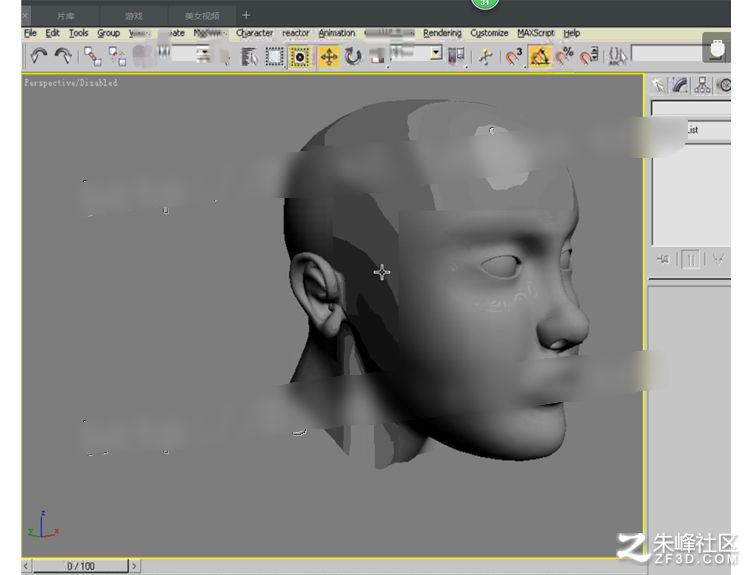Click the time slider 0 / 100 handle
Screen dimensions: 750x575
80,566
